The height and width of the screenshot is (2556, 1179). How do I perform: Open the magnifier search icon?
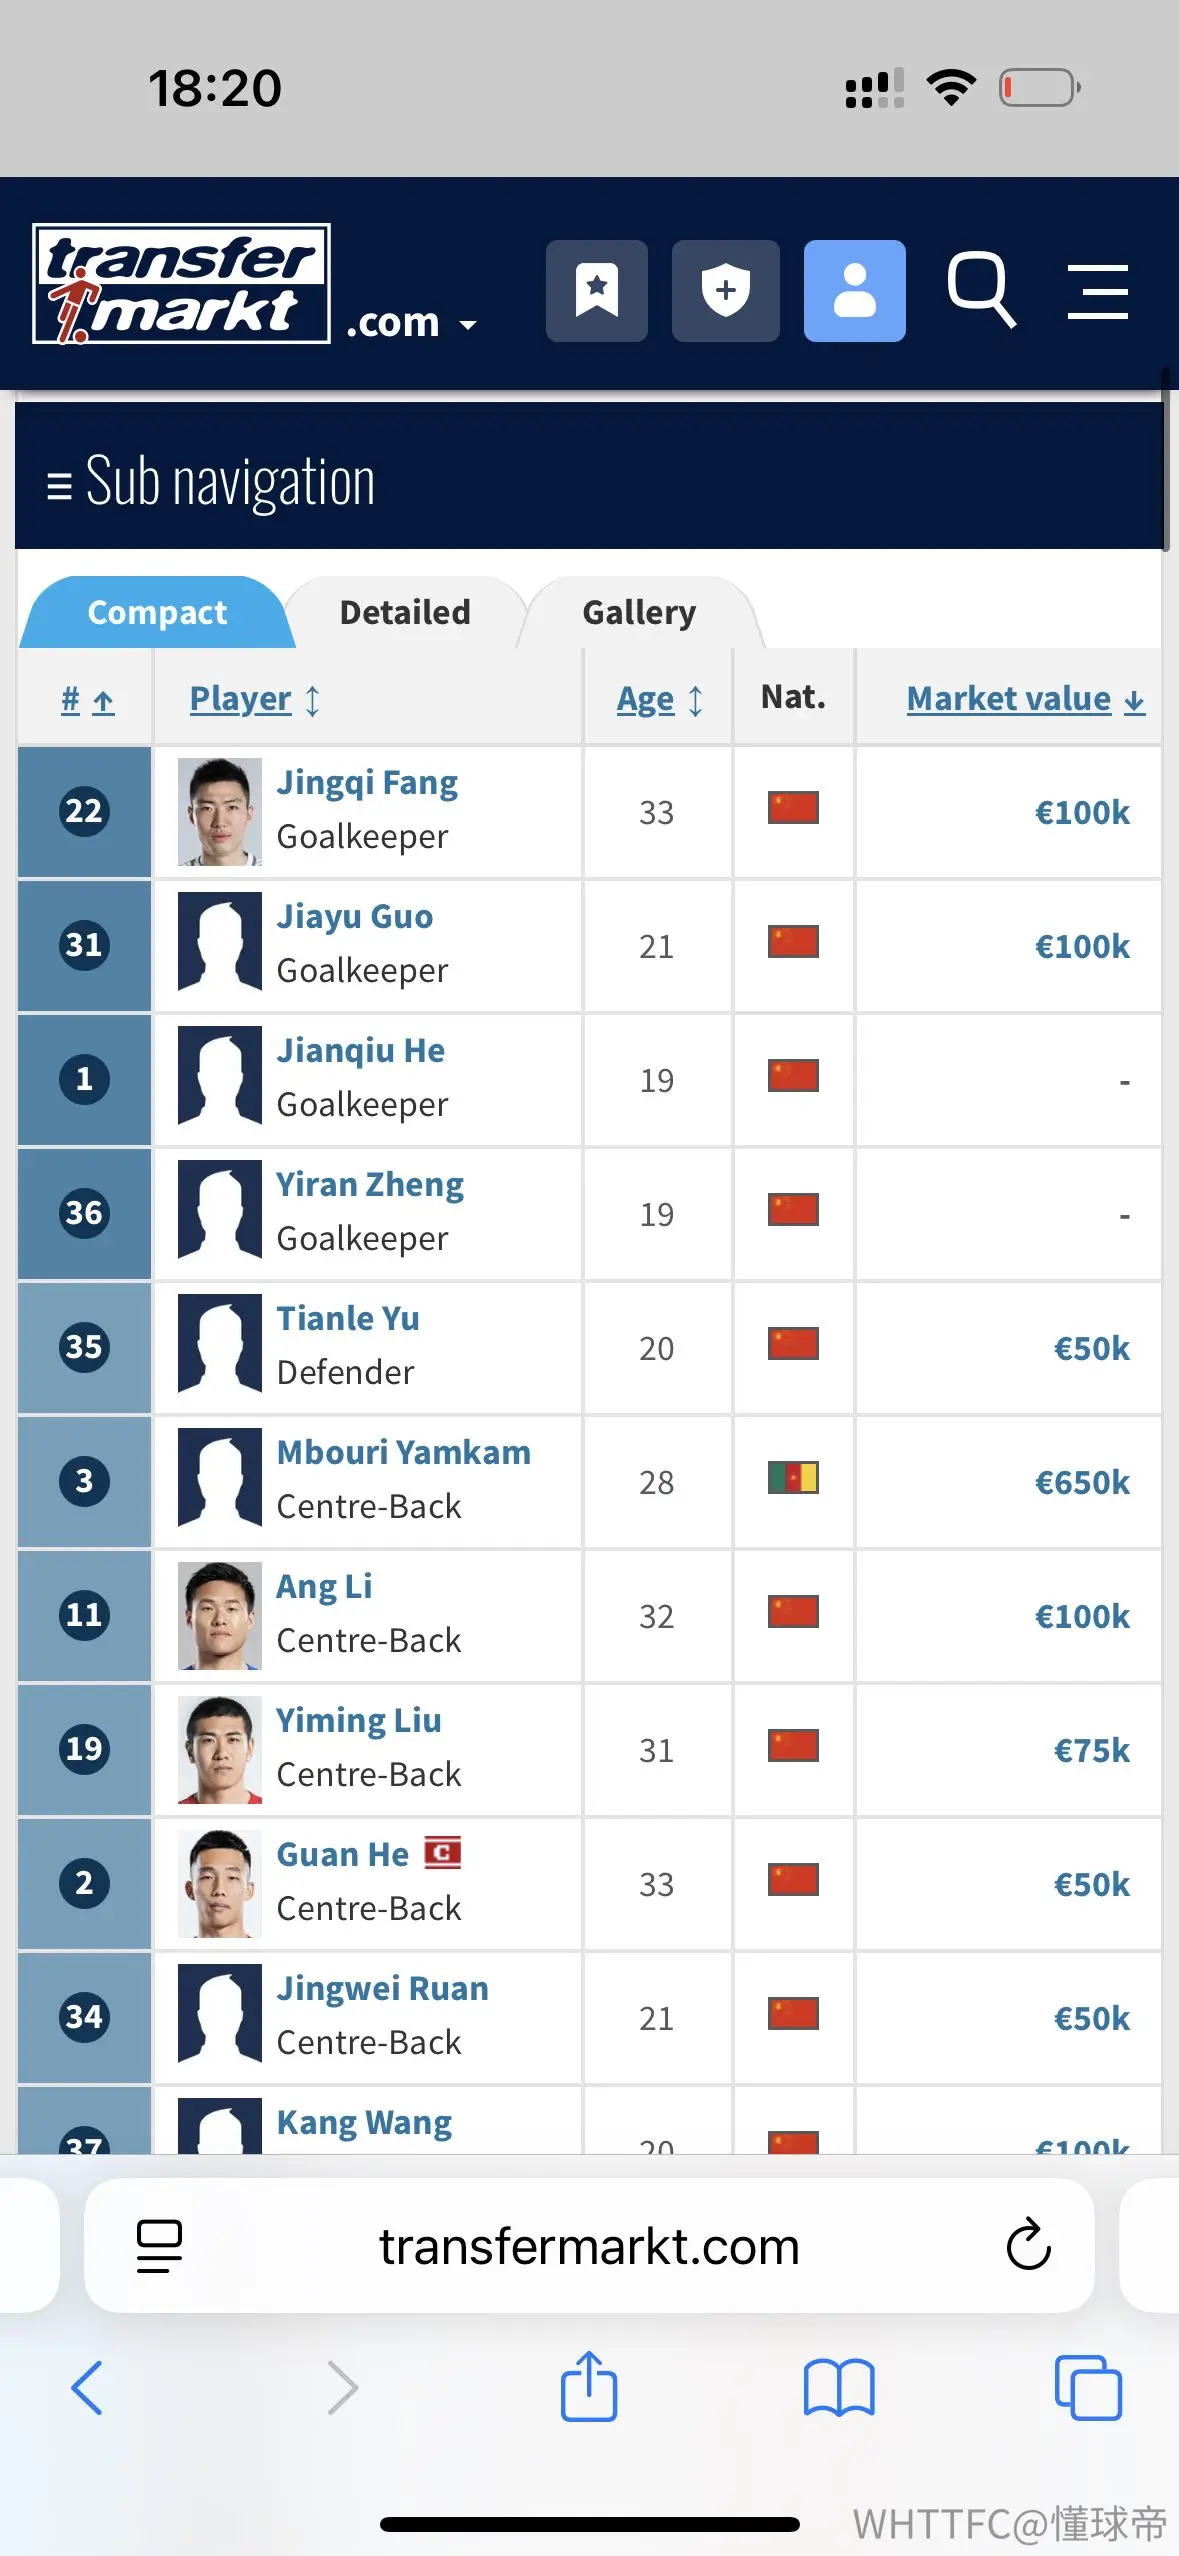[x=981, y=290]
